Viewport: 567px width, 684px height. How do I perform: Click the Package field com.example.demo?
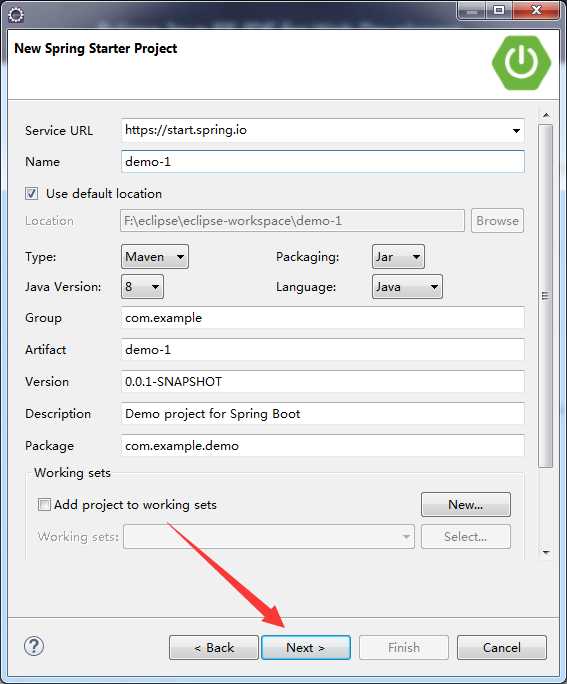point(323,445)
